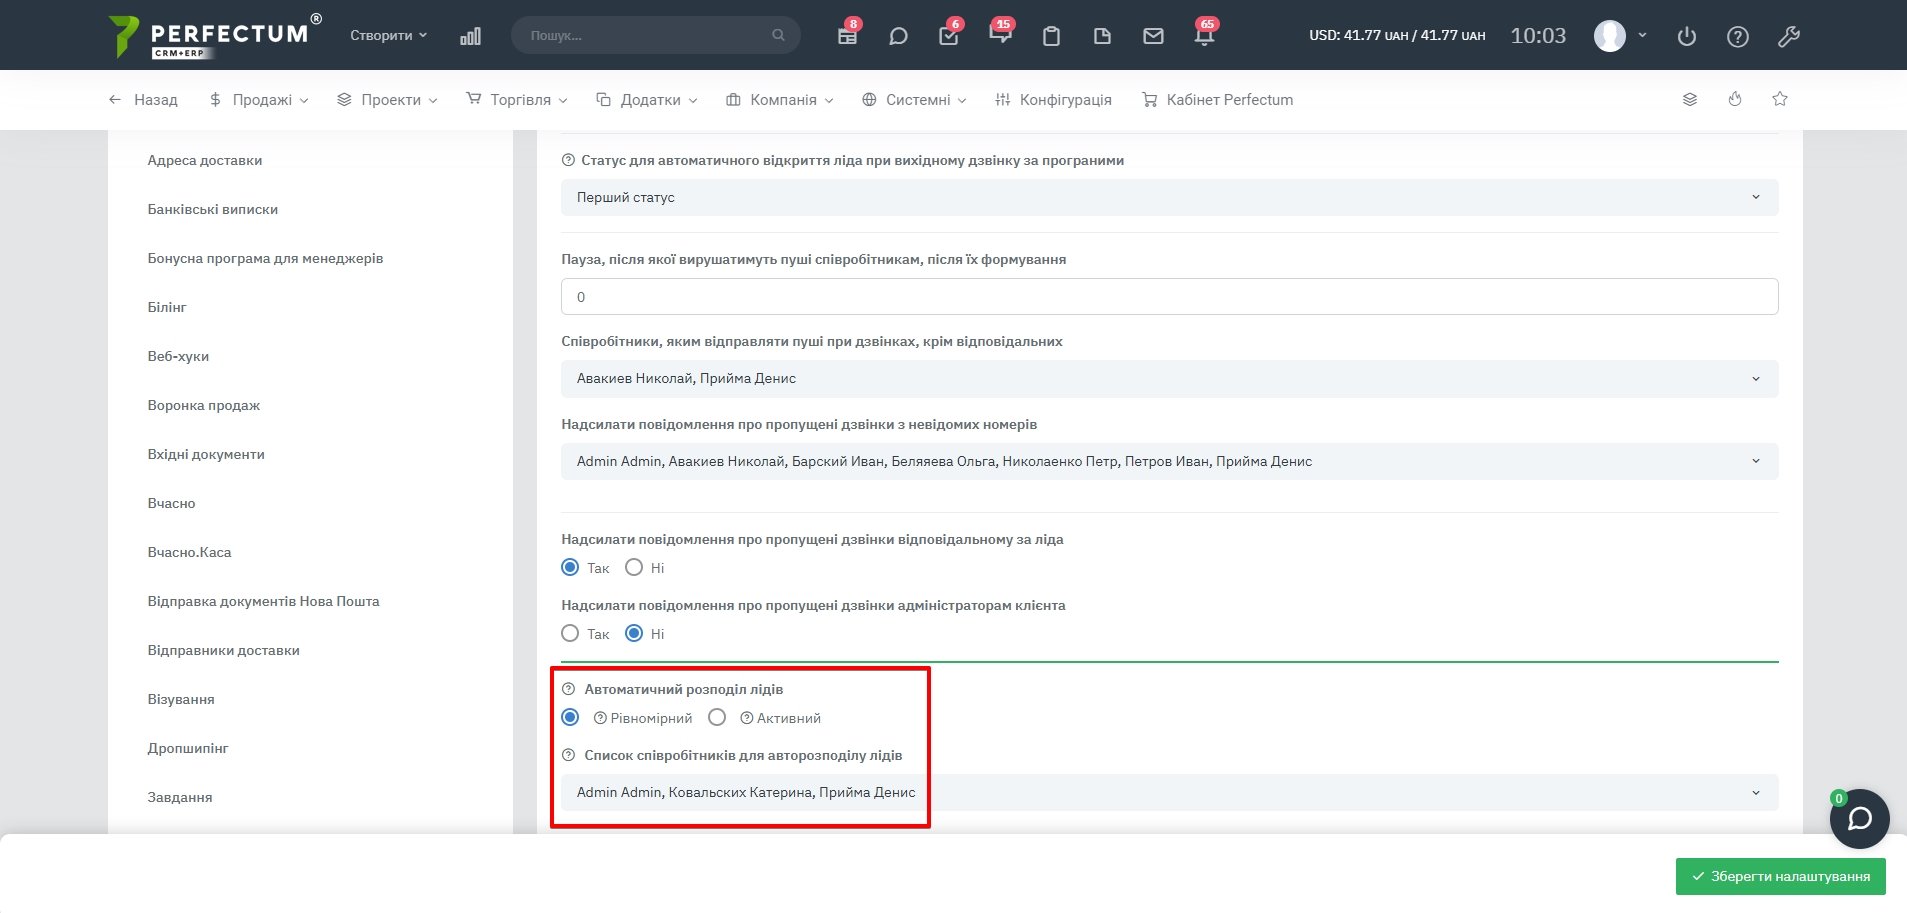Open messages icon with badge 15
The height and width of the screenshot is (913, 1907).
[1000, 35]
